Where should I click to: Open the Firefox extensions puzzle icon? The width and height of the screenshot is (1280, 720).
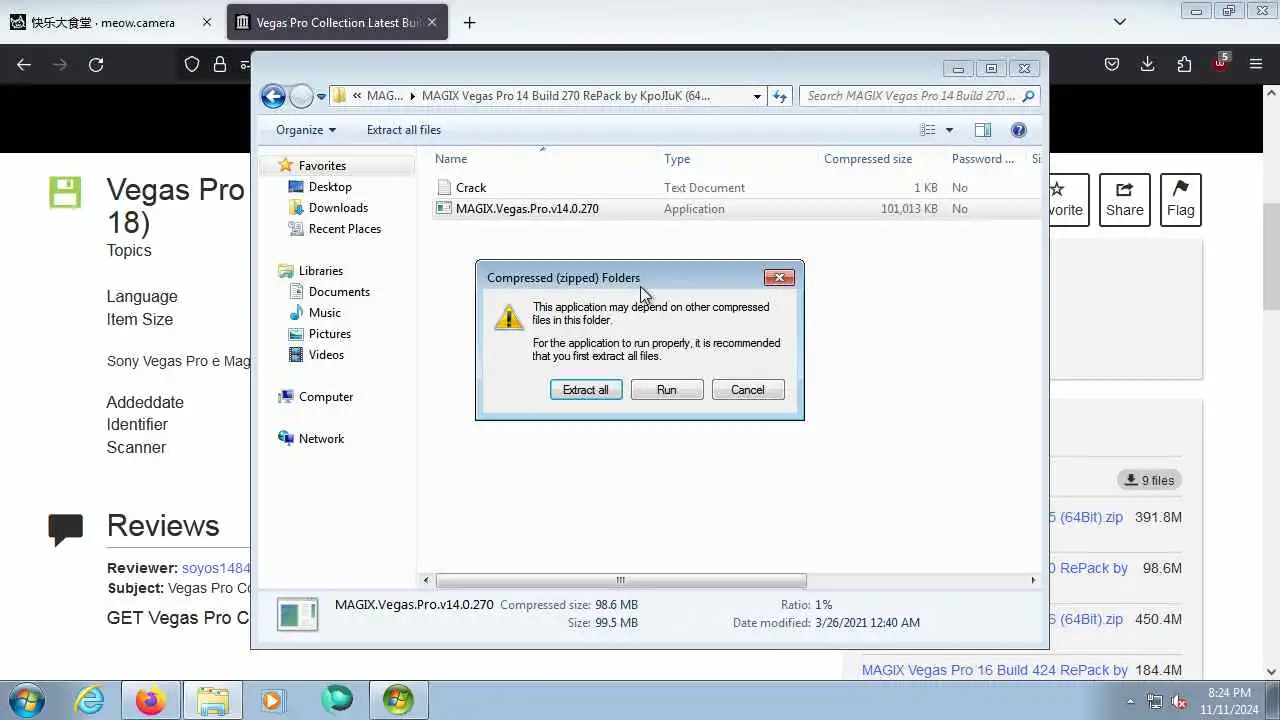(1184, 64)
